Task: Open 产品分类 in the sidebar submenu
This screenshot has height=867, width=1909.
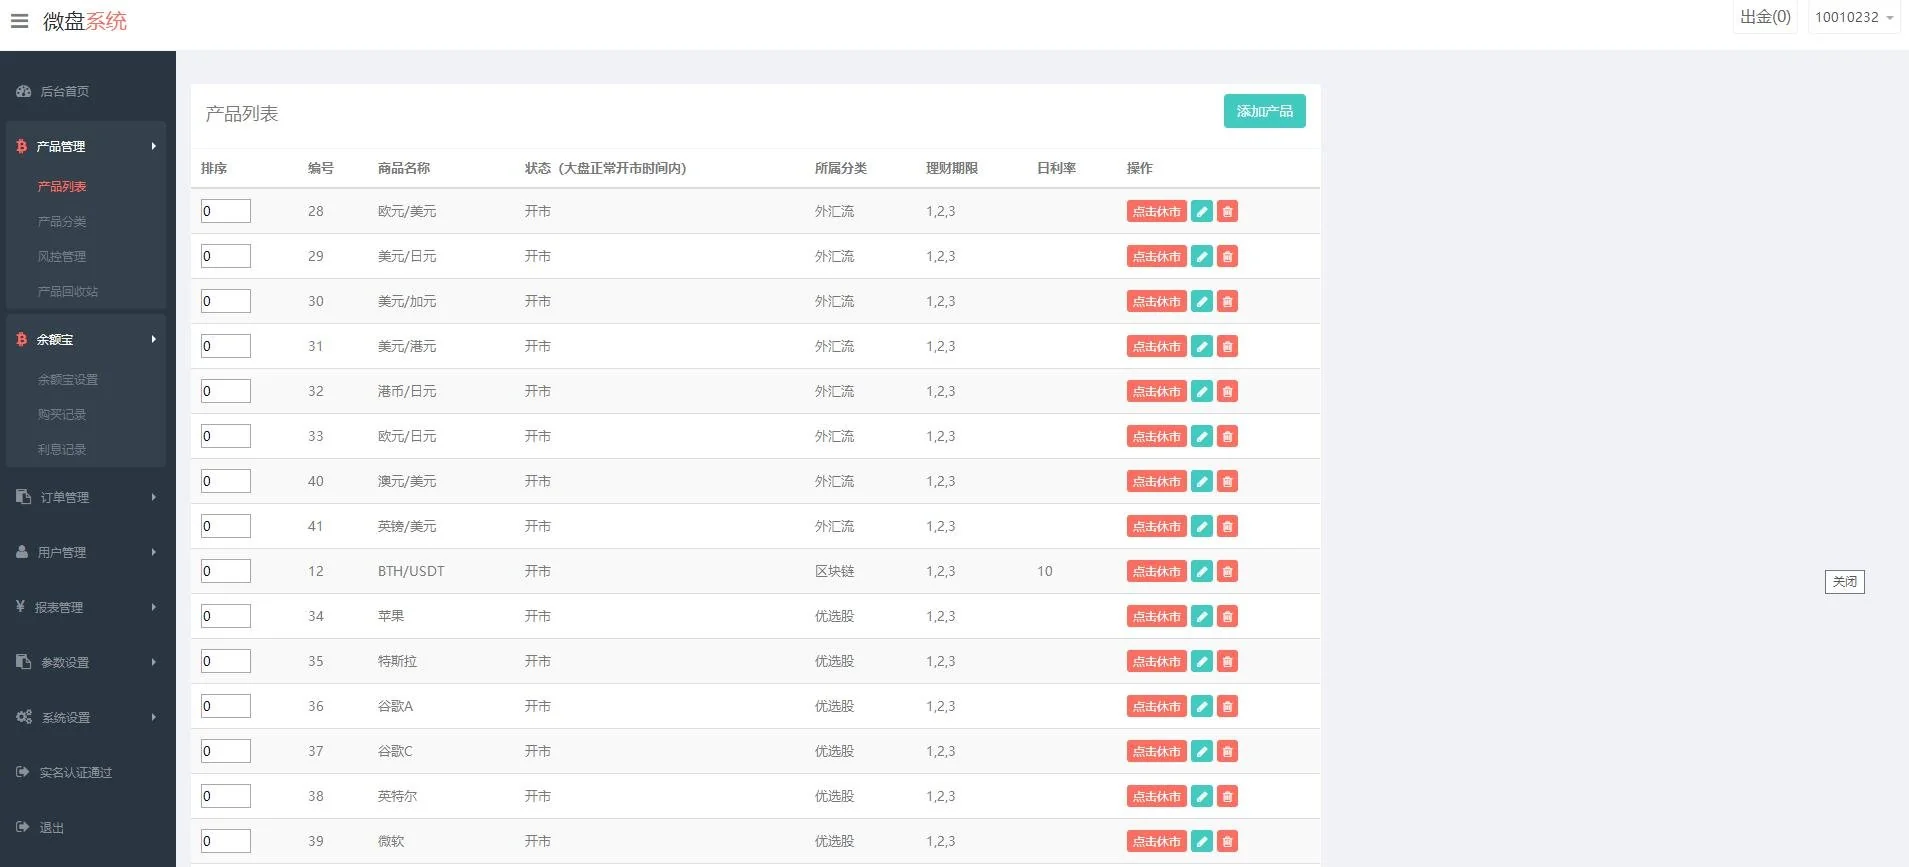Action: point(62,221)
